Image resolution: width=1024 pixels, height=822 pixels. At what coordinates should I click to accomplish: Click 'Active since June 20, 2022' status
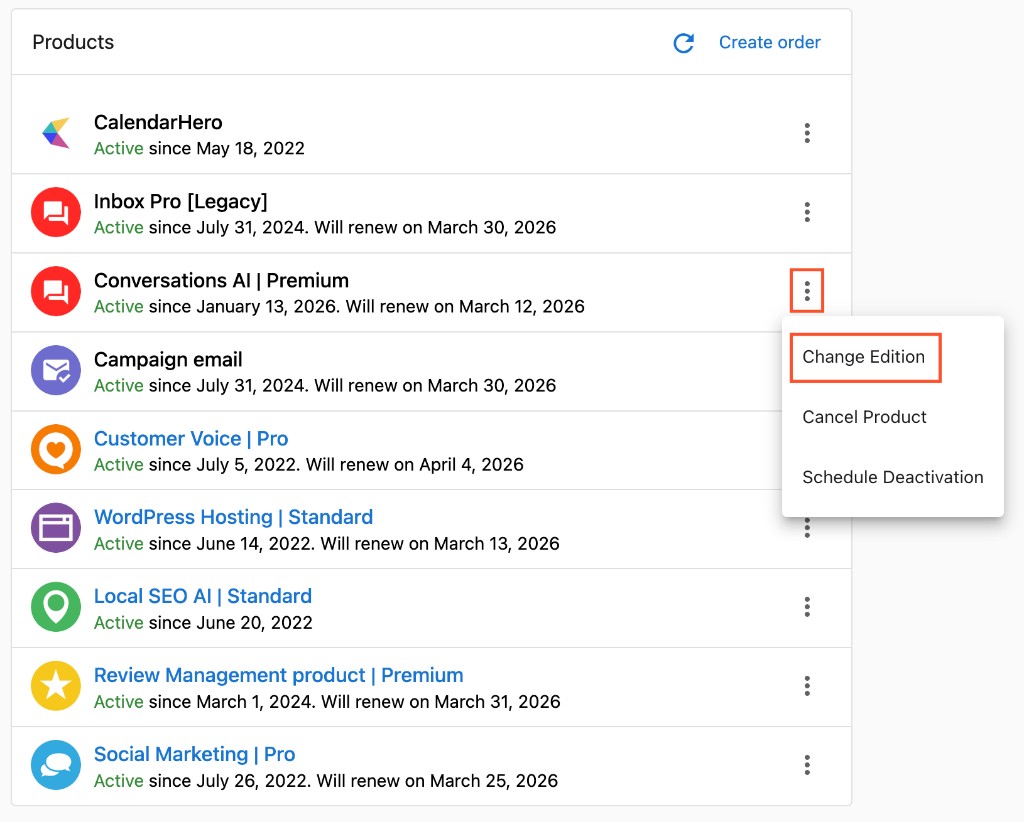click(203, 623)
